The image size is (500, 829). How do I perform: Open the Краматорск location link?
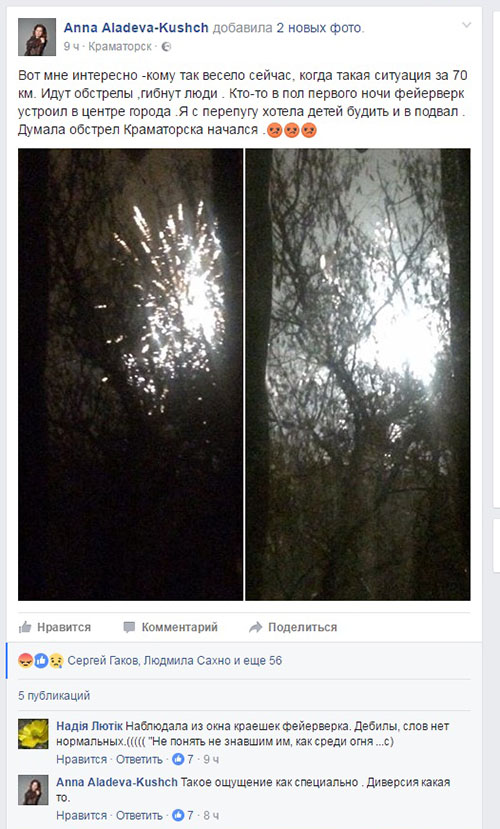120,47
